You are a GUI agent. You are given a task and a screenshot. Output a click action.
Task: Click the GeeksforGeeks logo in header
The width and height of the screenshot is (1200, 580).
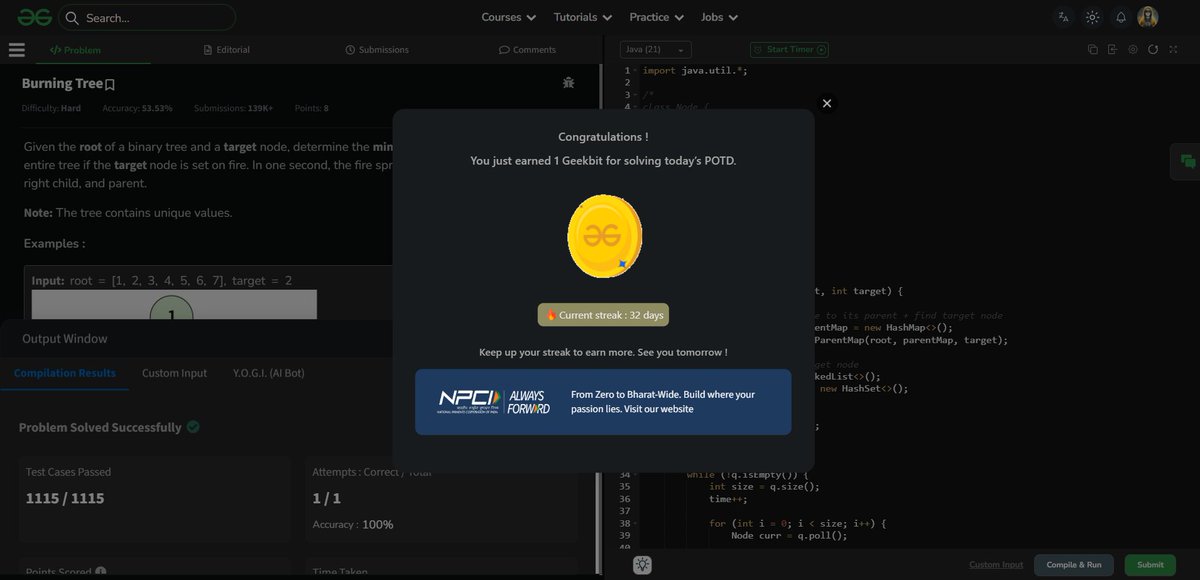click(x=33, y=17)
